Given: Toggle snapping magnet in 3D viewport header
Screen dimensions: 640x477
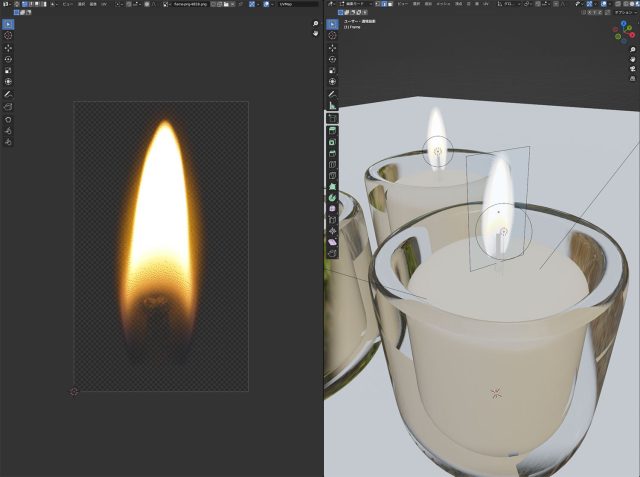Looking at the screenshot, I should (540, 4).
